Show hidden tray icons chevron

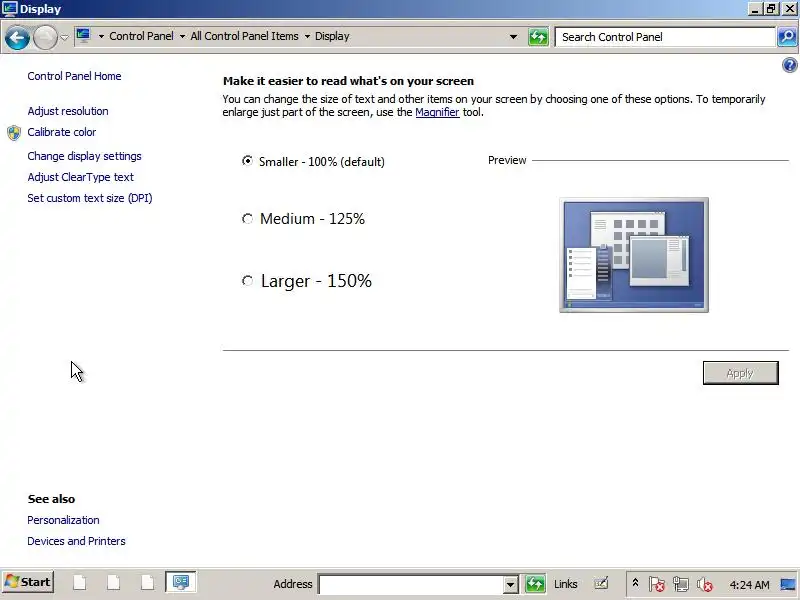(635, 582)
